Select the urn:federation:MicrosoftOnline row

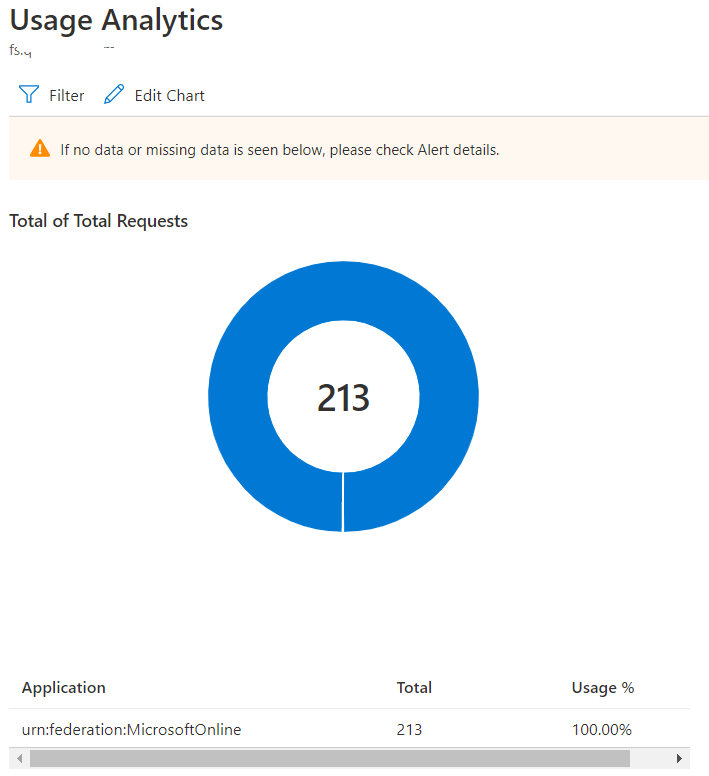pyautogui.click(x=131, y=730)
